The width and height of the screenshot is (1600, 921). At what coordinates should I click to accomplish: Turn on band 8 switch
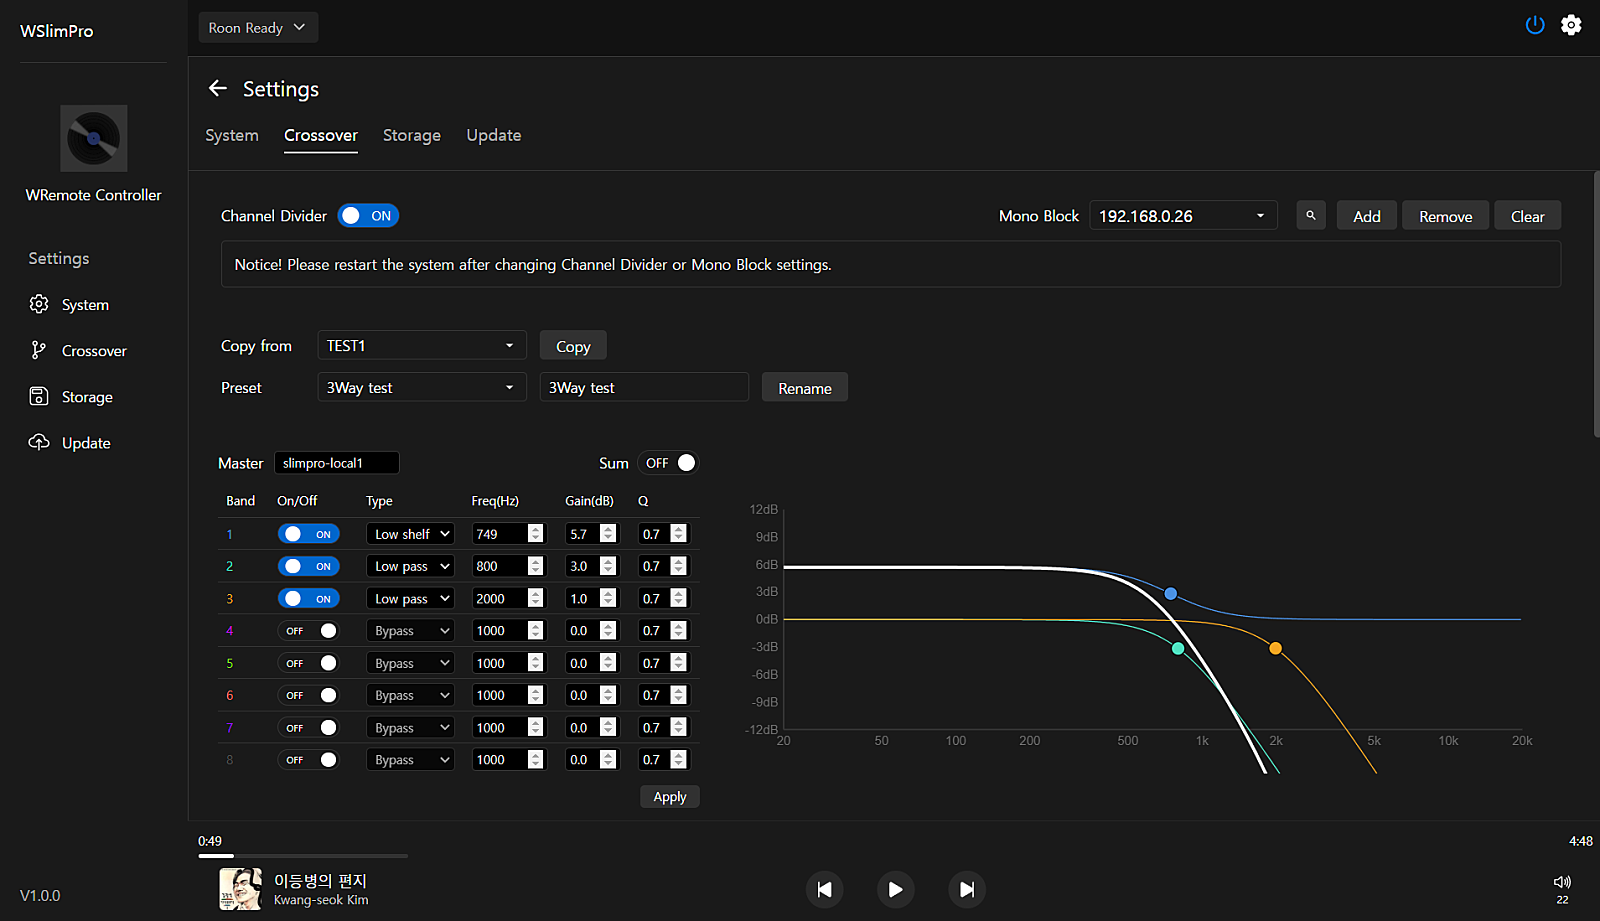coord(309,760)
